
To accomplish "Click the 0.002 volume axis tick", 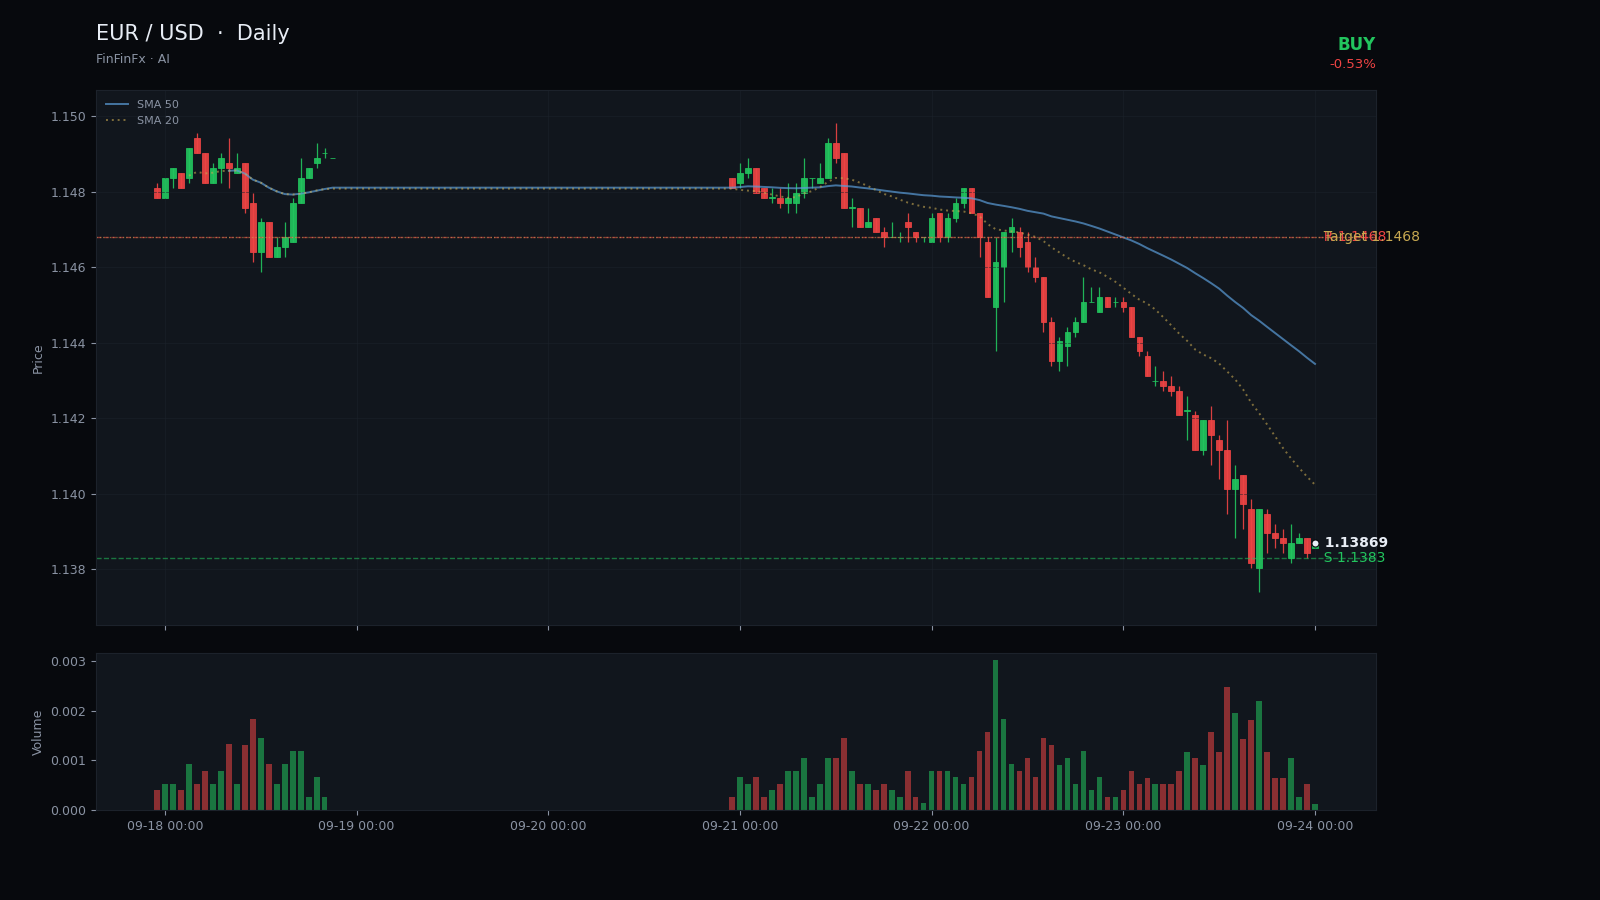I will click(x=68, y=712).
